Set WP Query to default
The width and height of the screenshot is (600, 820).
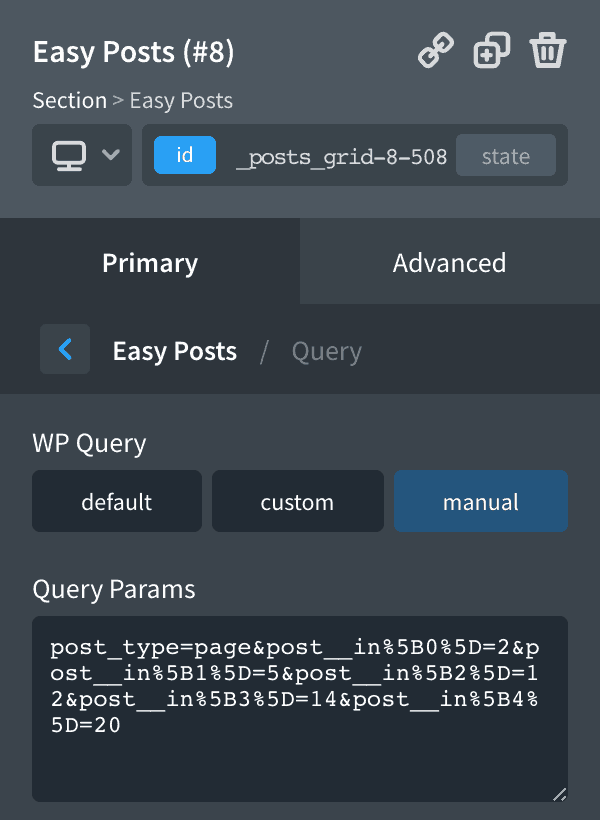point(117,501)
